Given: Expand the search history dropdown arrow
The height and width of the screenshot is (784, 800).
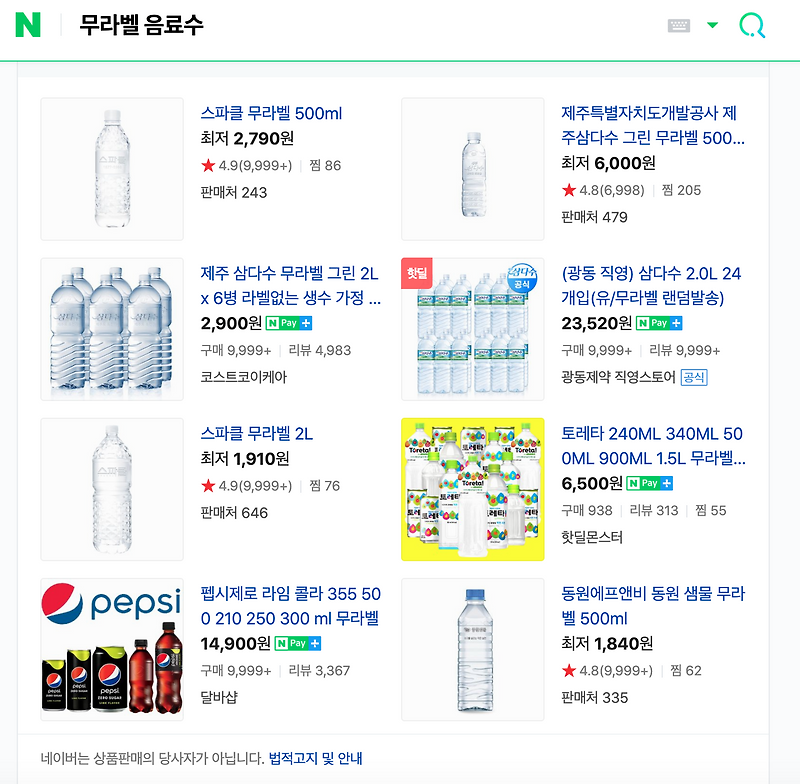Looking at the screenshot, I should pos(712,25).
